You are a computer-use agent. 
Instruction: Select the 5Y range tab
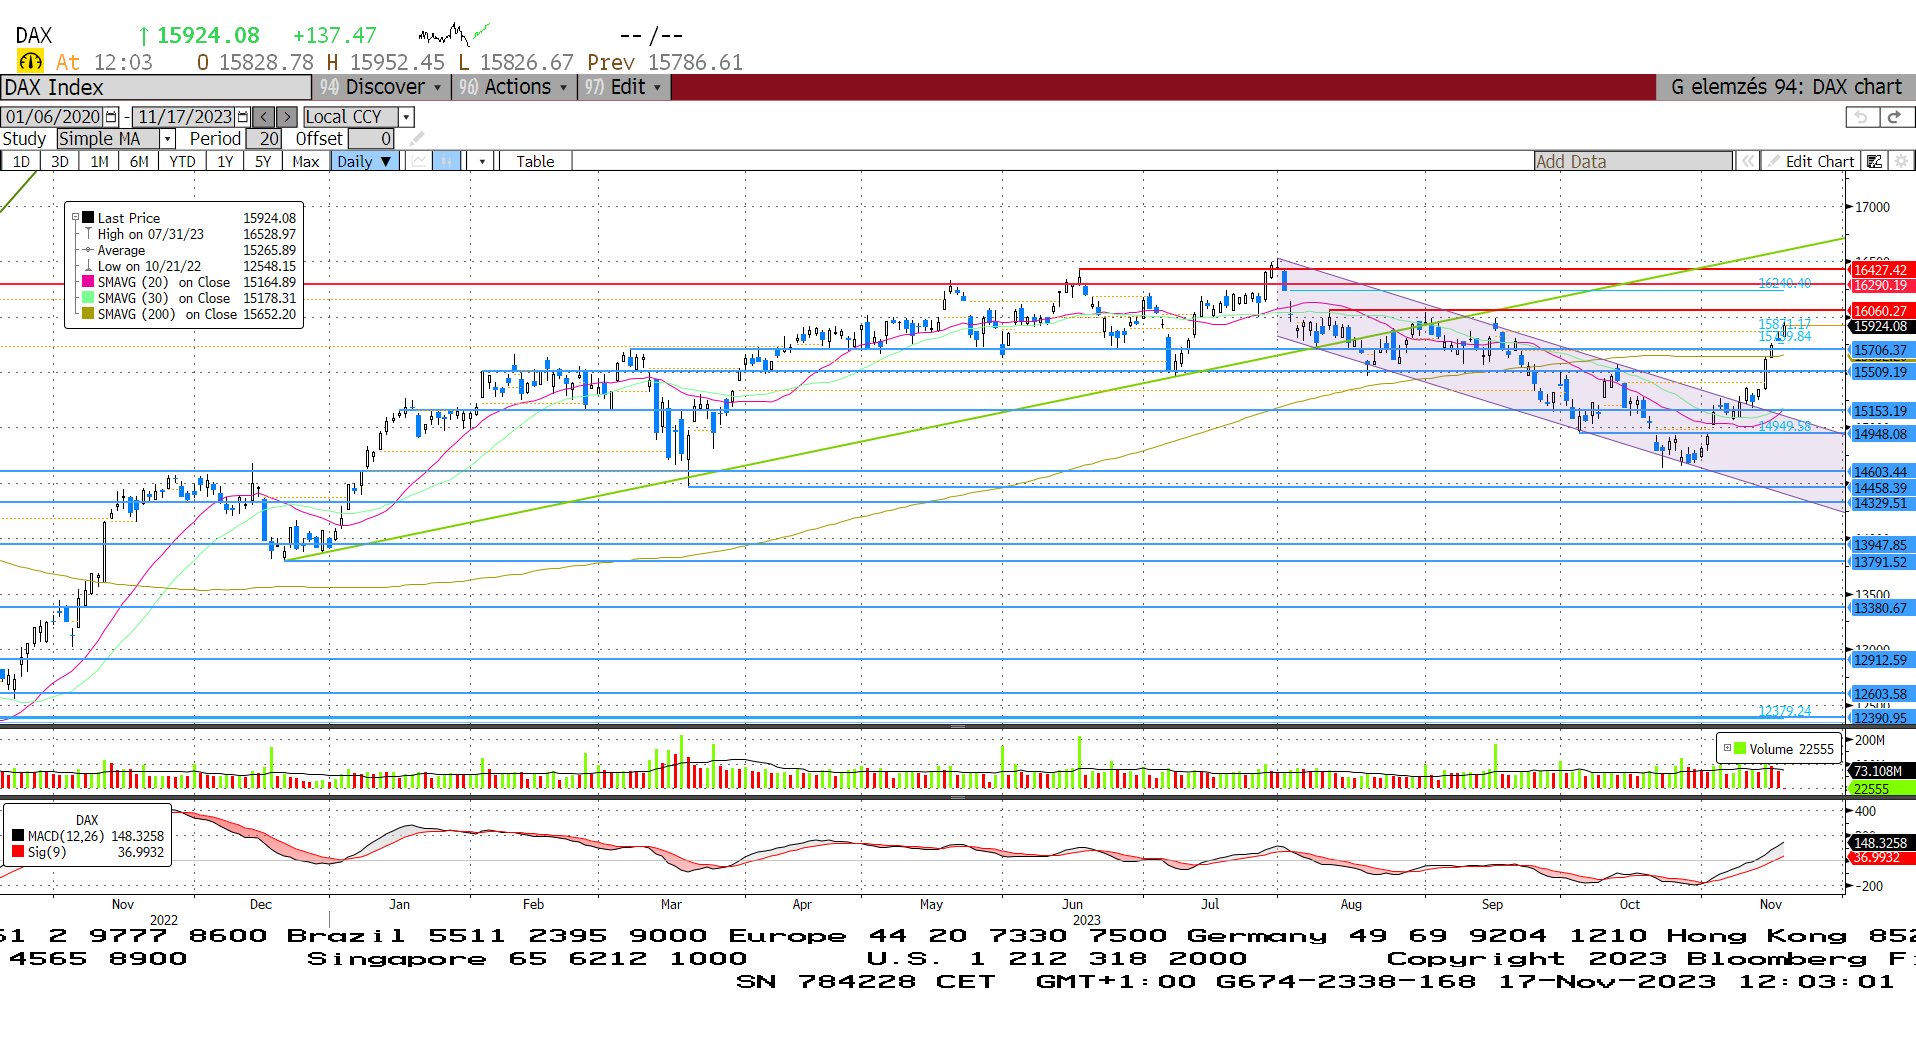[263, 161]
